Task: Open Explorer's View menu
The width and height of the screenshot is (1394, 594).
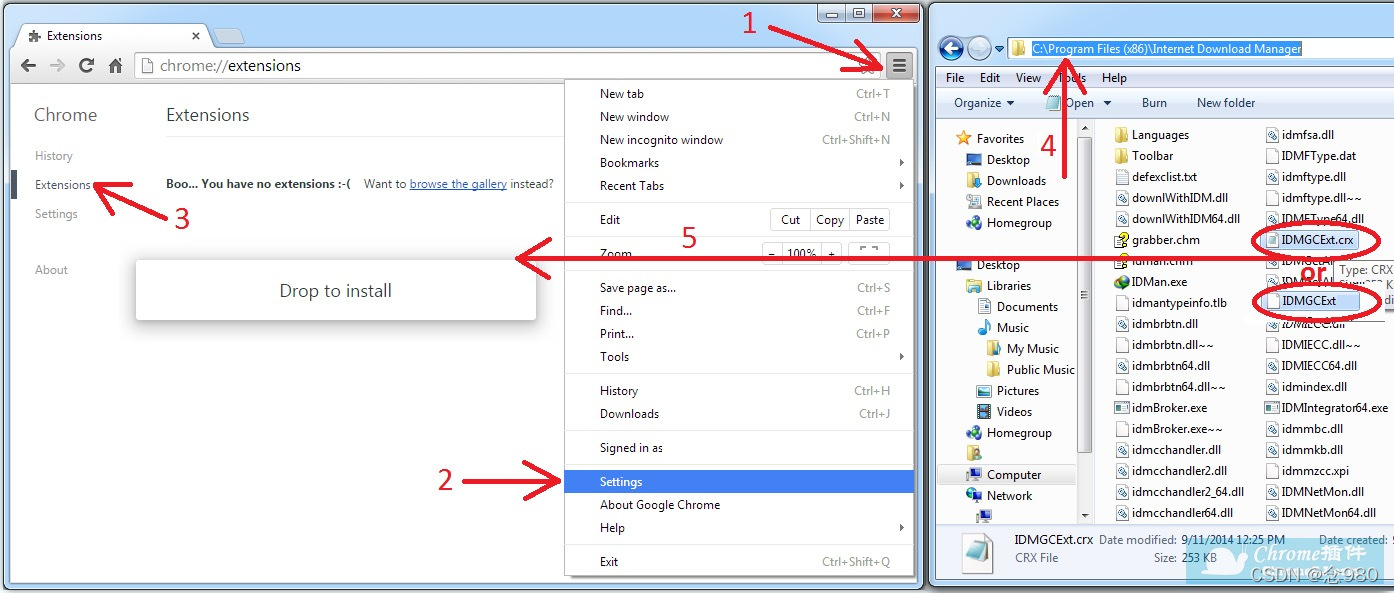Action: point(1028,78)
